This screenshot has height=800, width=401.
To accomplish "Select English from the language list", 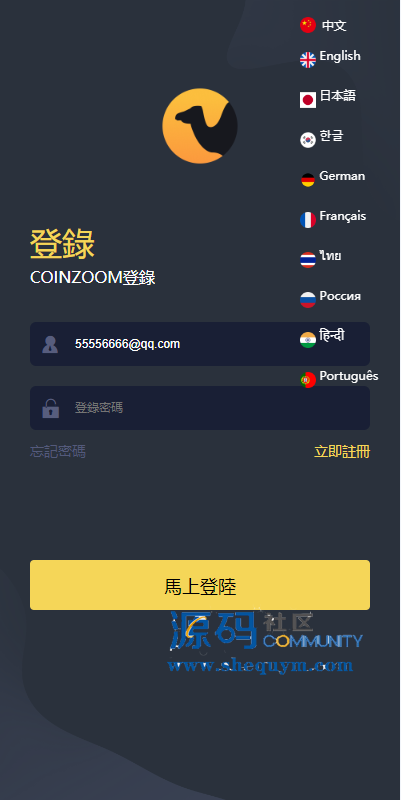I will click(x=340, y=56).
